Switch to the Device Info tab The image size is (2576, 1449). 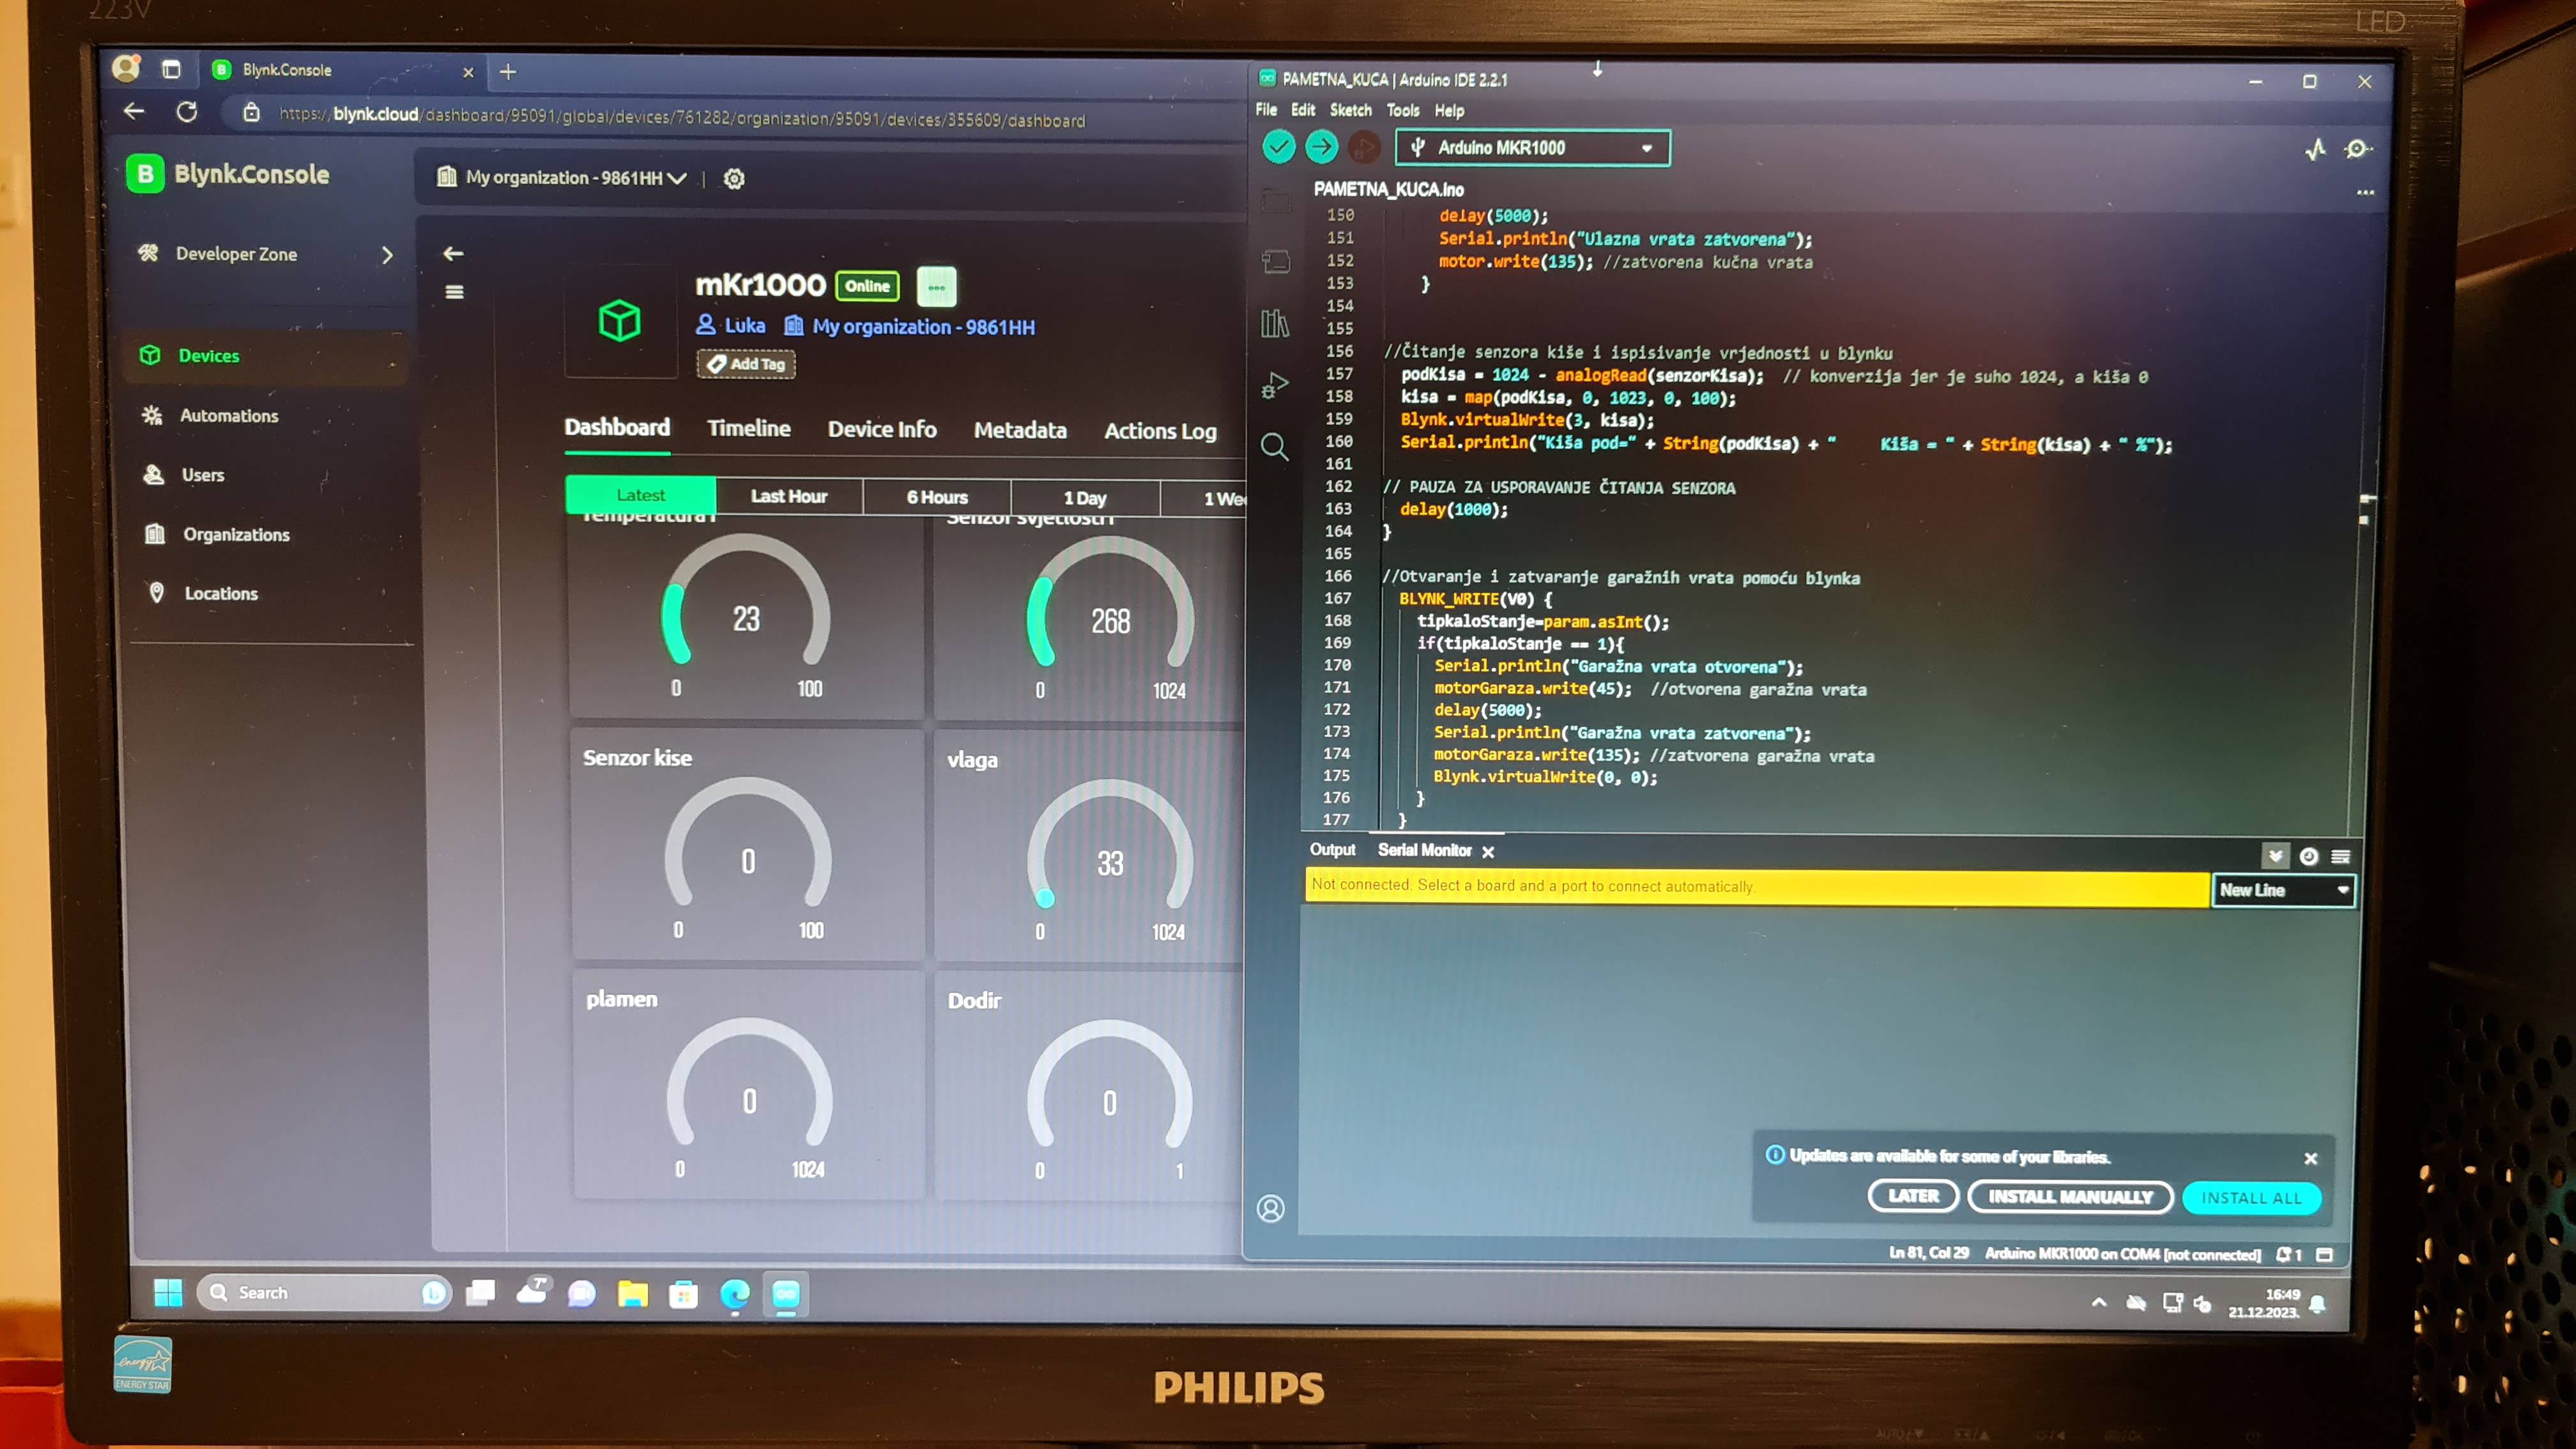click(x=882, y=429)
